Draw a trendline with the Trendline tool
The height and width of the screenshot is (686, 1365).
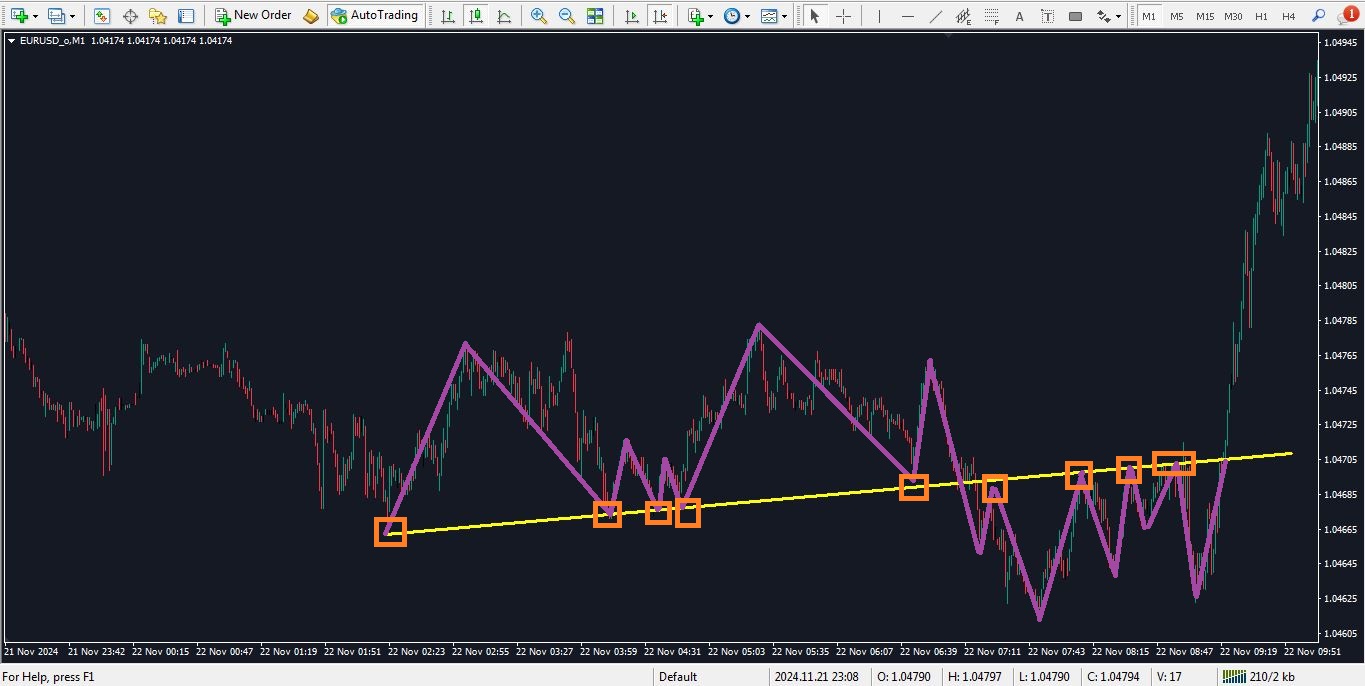click(935, 16)
